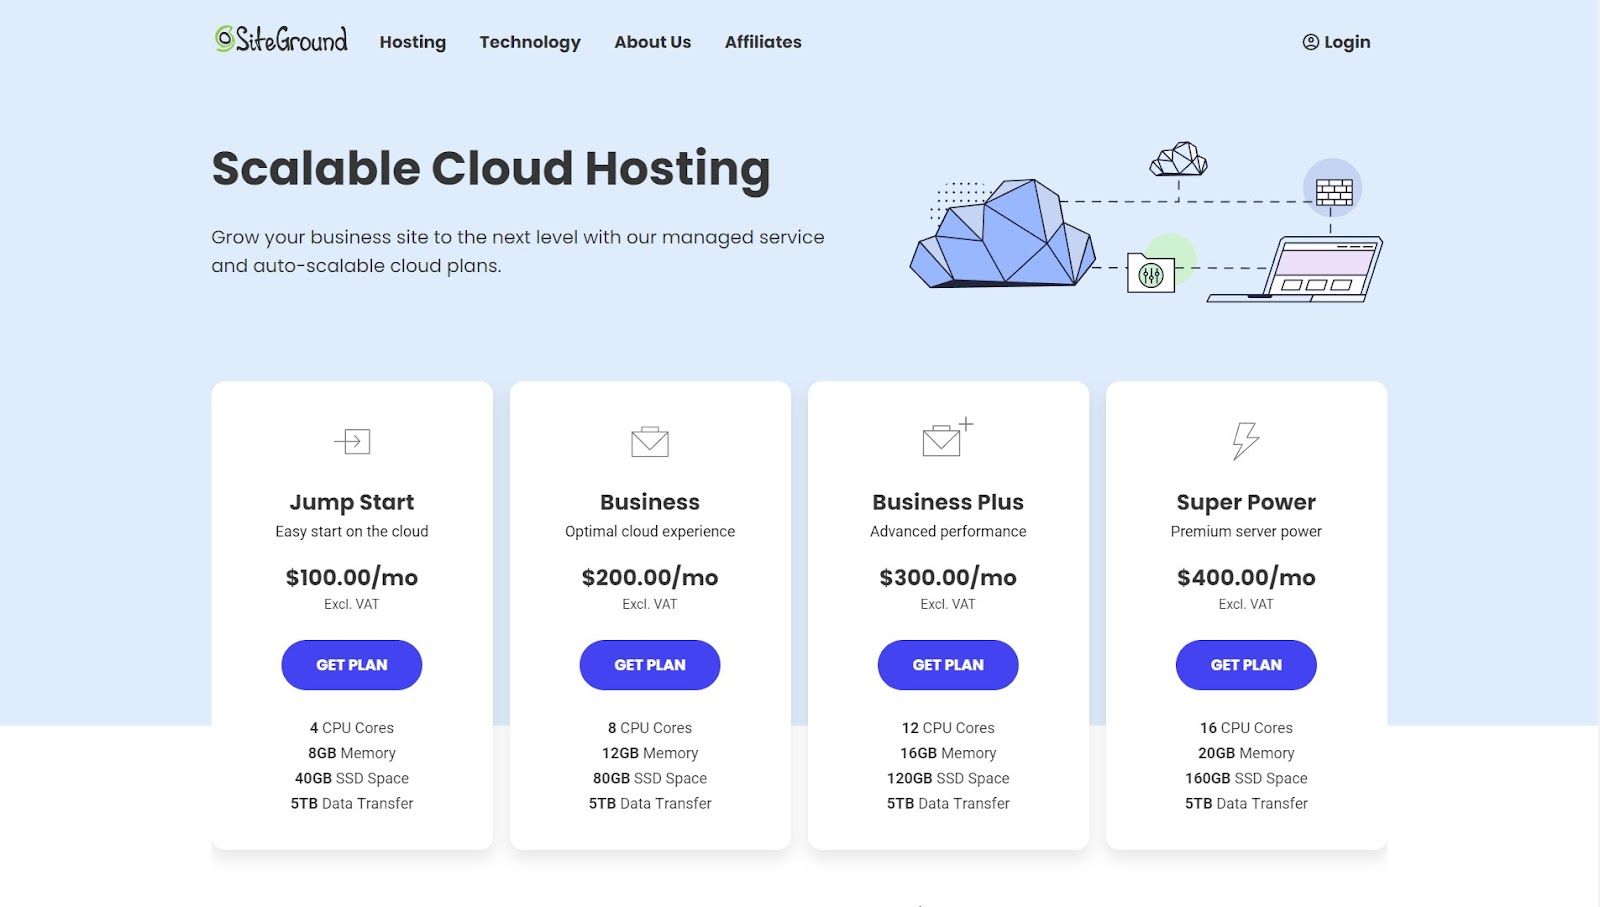Image resolution: width=1600 pixels, height=907 pixels.
Task: Click the Business plan envelope icon
Action: pyautogui.click(x=650, y=441)
